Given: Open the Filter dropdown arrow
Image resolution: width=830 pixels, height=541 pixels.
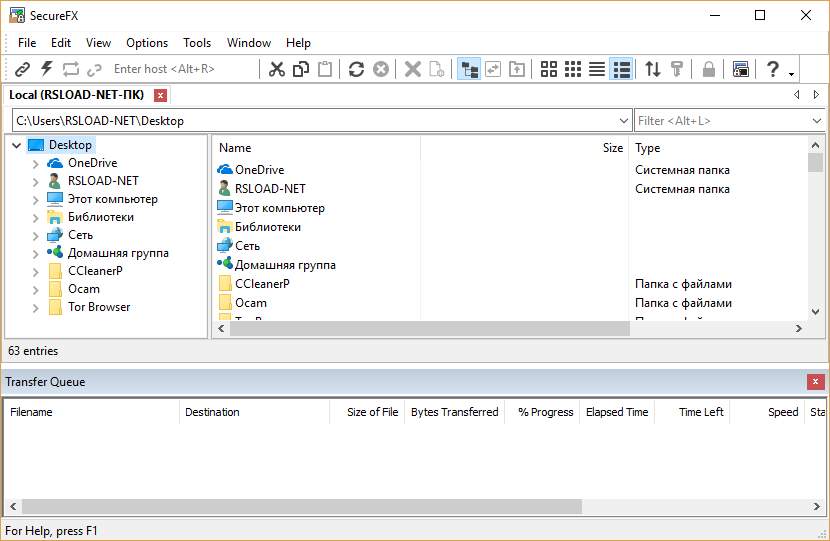Looking at the screenshot, I should coord(817,121).
